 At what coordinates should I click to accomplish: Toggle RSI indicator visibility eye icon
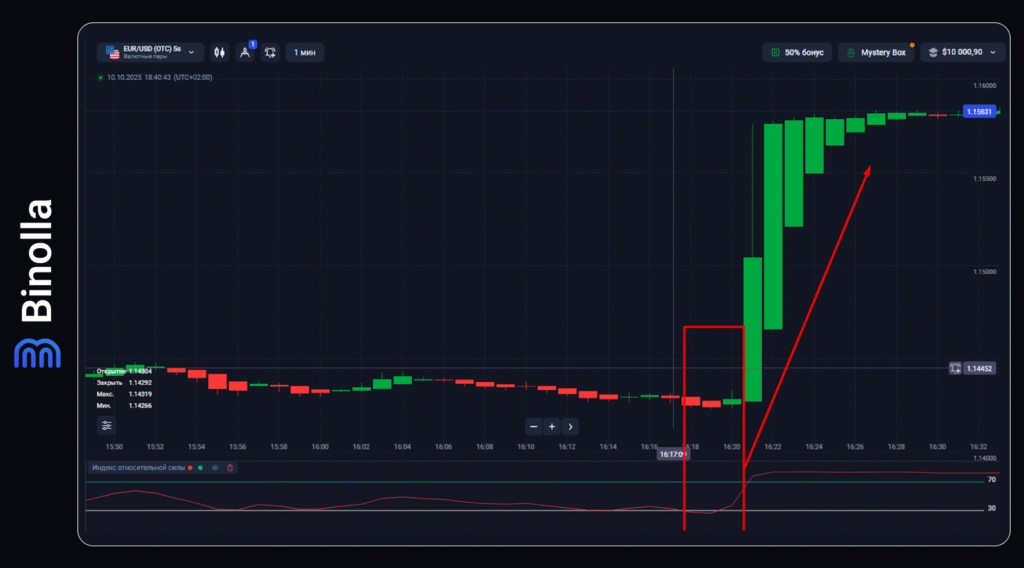click(x=214, y=467)
